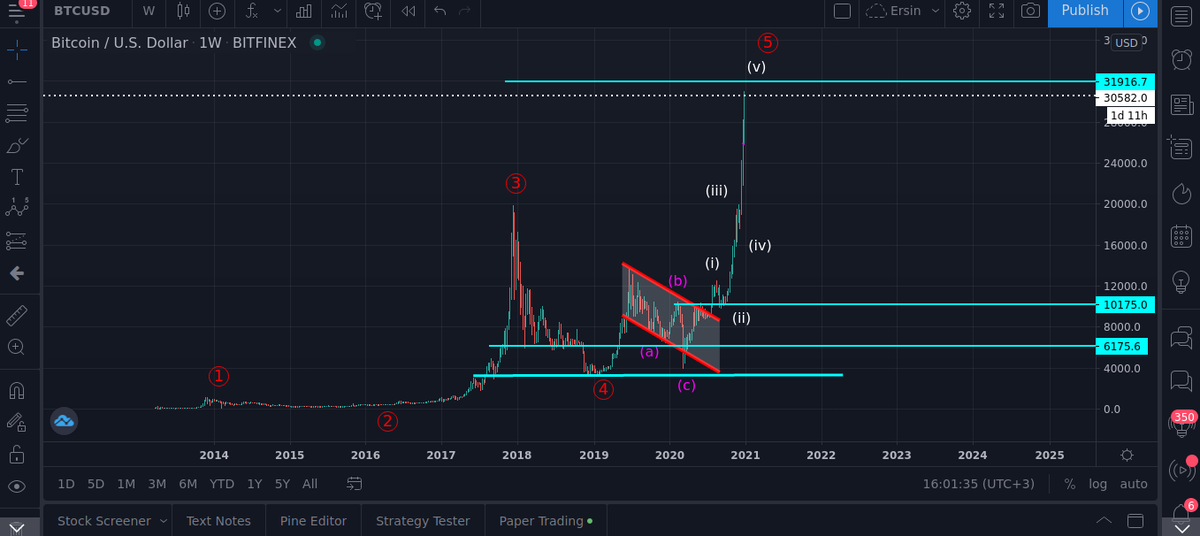Toggle magnet mode snapping
The width and height of the screenshot is (1200, 536).
(x=17, y=390)
